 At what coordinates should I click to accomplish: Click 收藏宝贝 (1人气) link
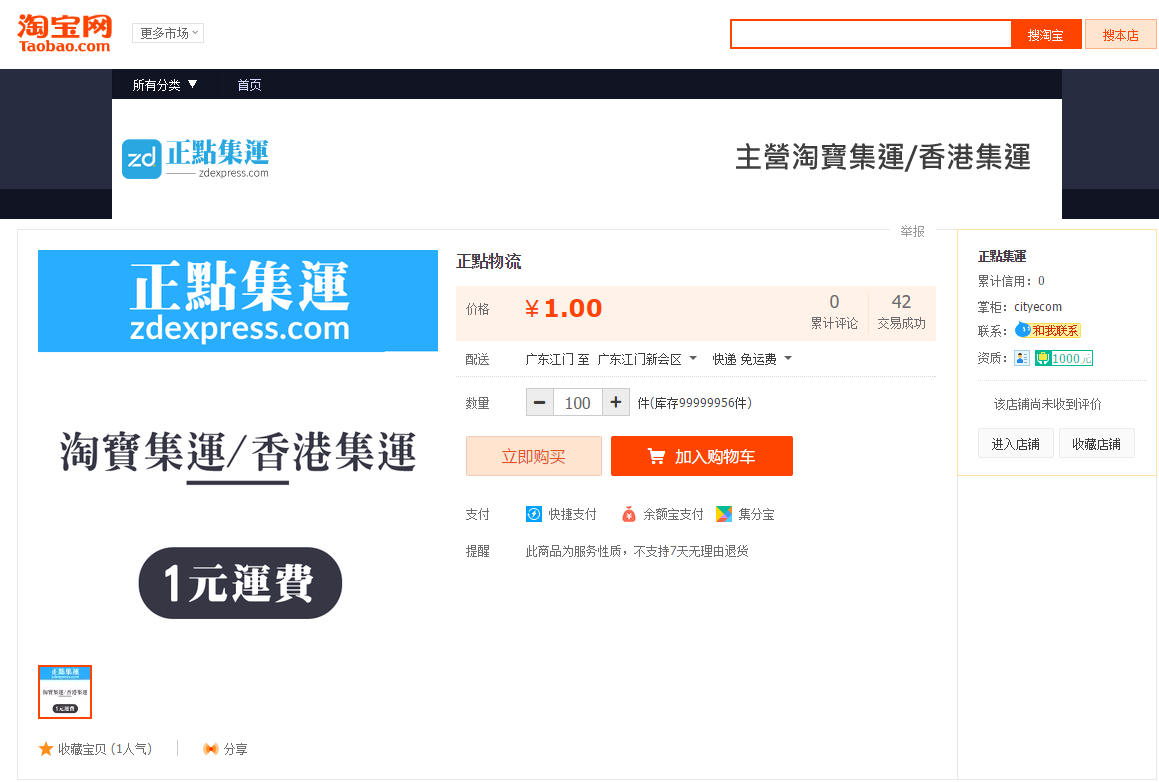click(x=105, y=749)
